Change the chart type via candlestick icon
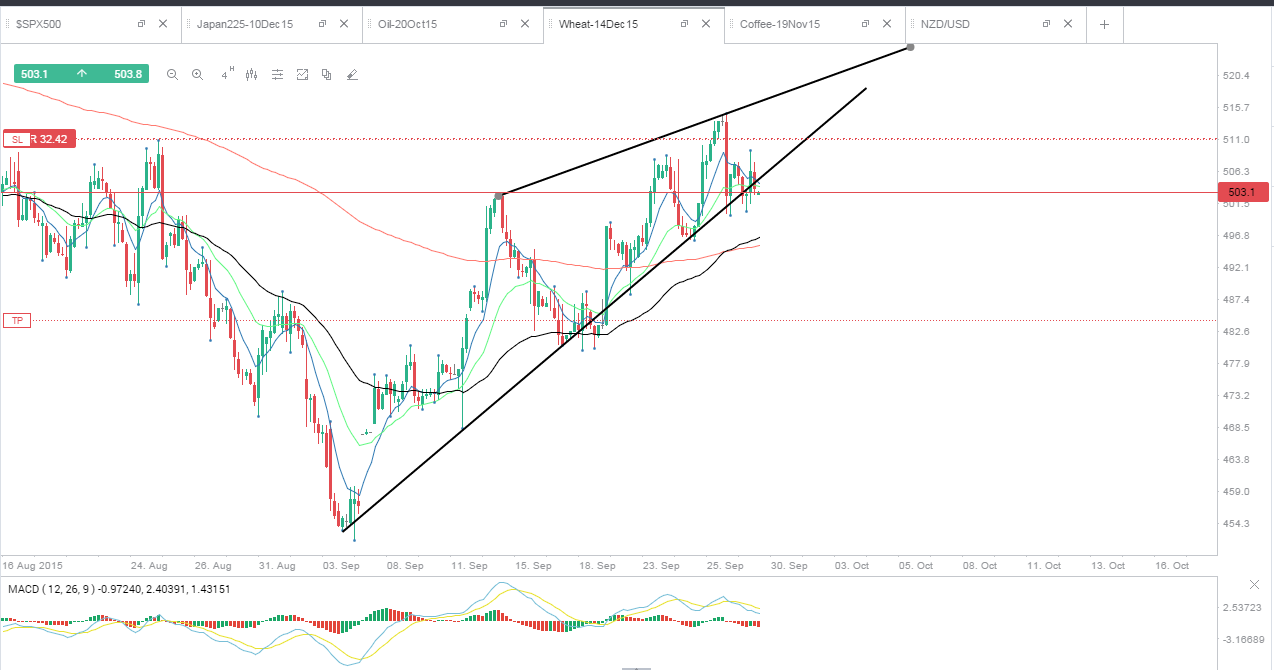This screenshot has width=1274, height=670. pyautogui.click(x=251, y=74)
